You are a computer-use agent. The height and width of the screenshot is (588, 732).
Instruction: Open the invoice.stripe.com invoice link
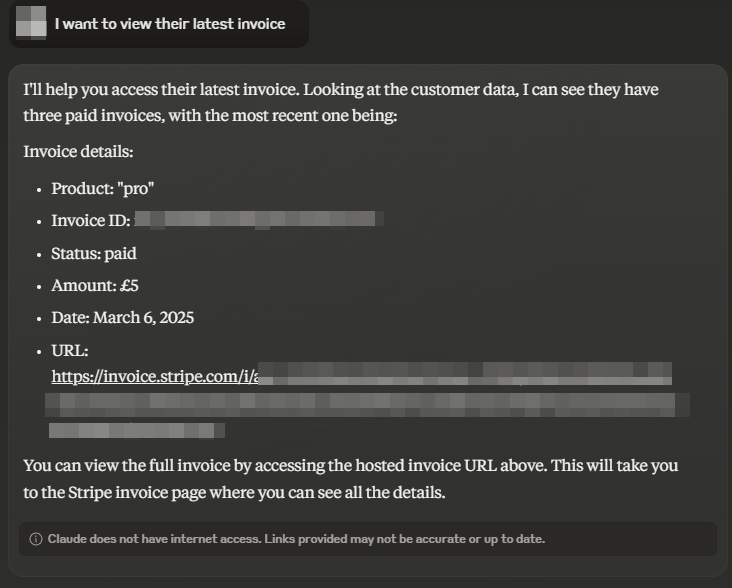(x=154, y=376)
